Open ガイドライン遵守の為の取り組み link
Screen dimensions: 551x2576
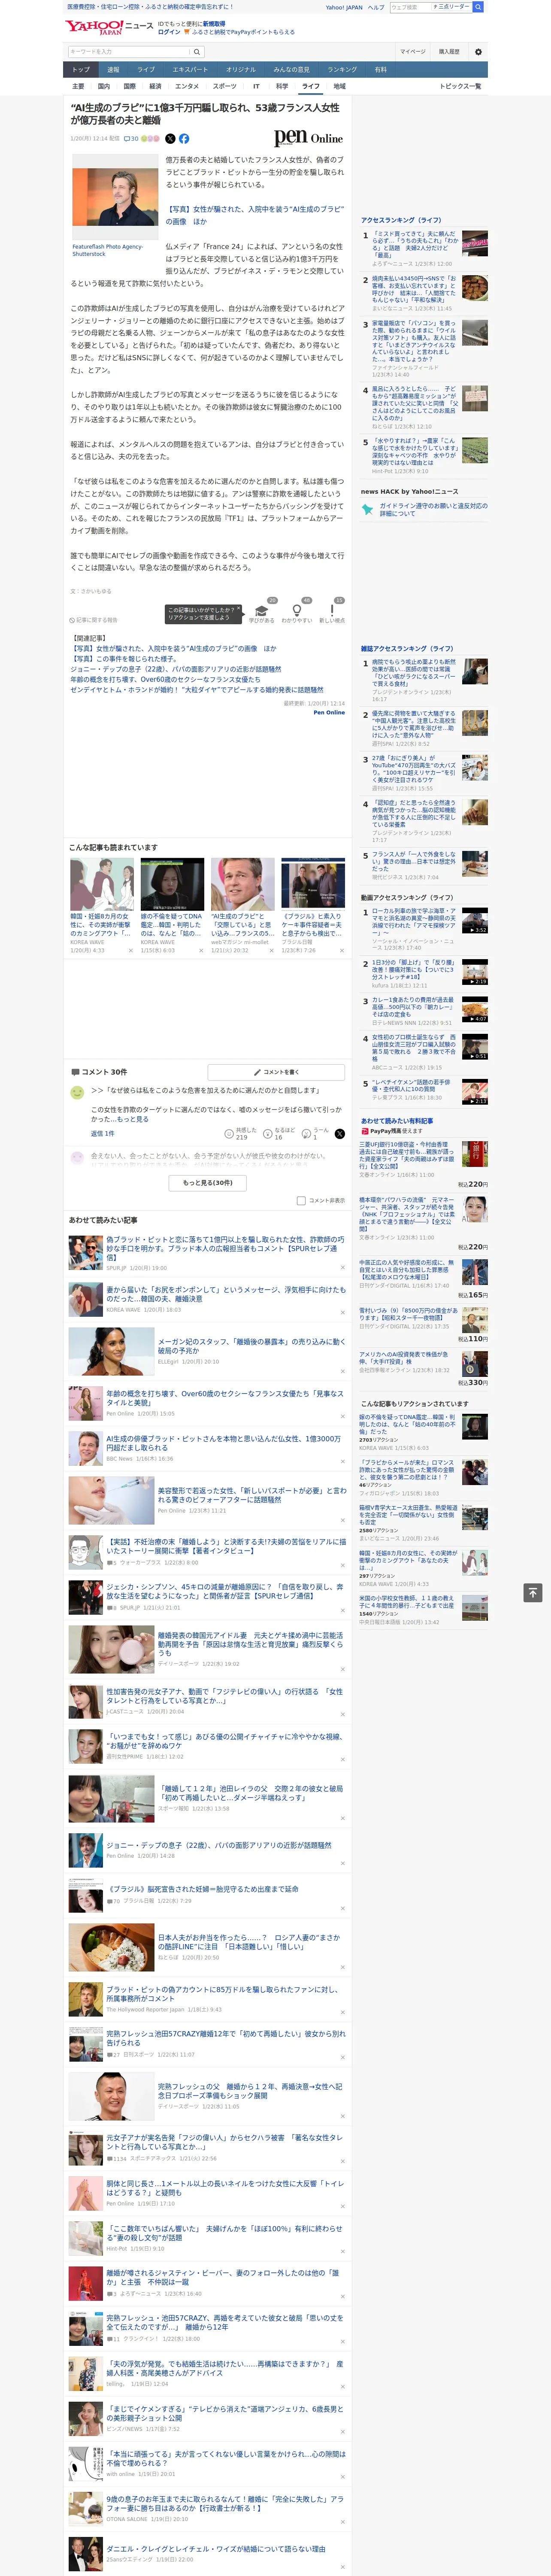pos(433,509)
